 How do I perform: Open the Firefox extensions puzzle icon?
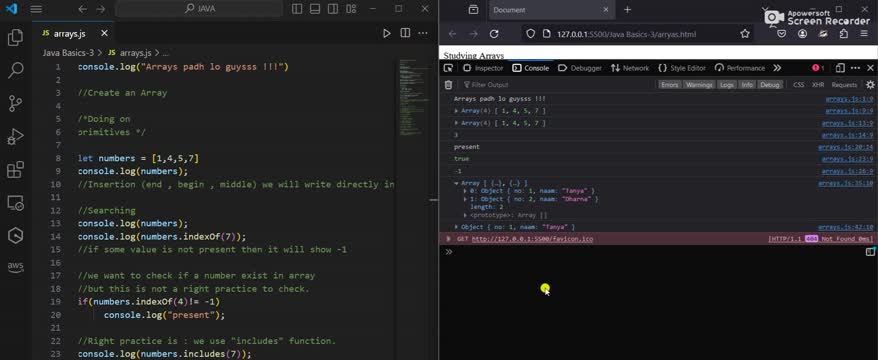(x=844, y=34)
